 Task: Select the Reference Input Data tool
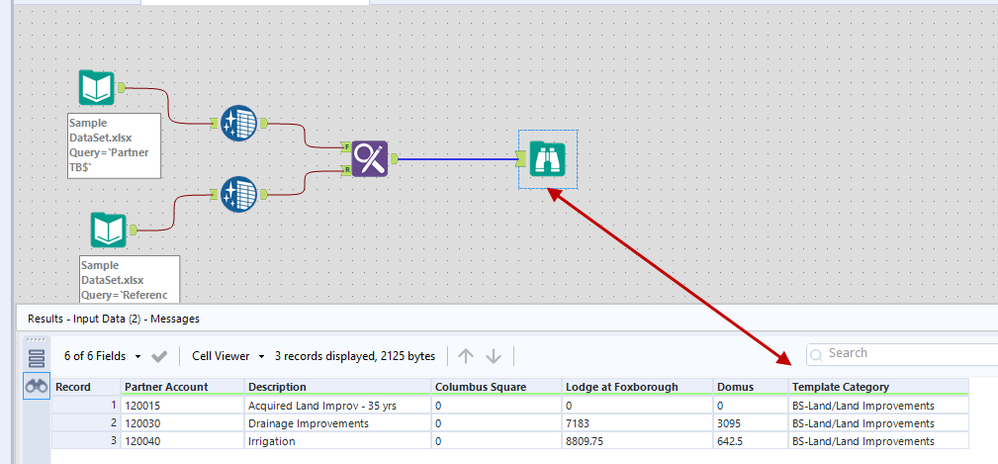[109, 230]
